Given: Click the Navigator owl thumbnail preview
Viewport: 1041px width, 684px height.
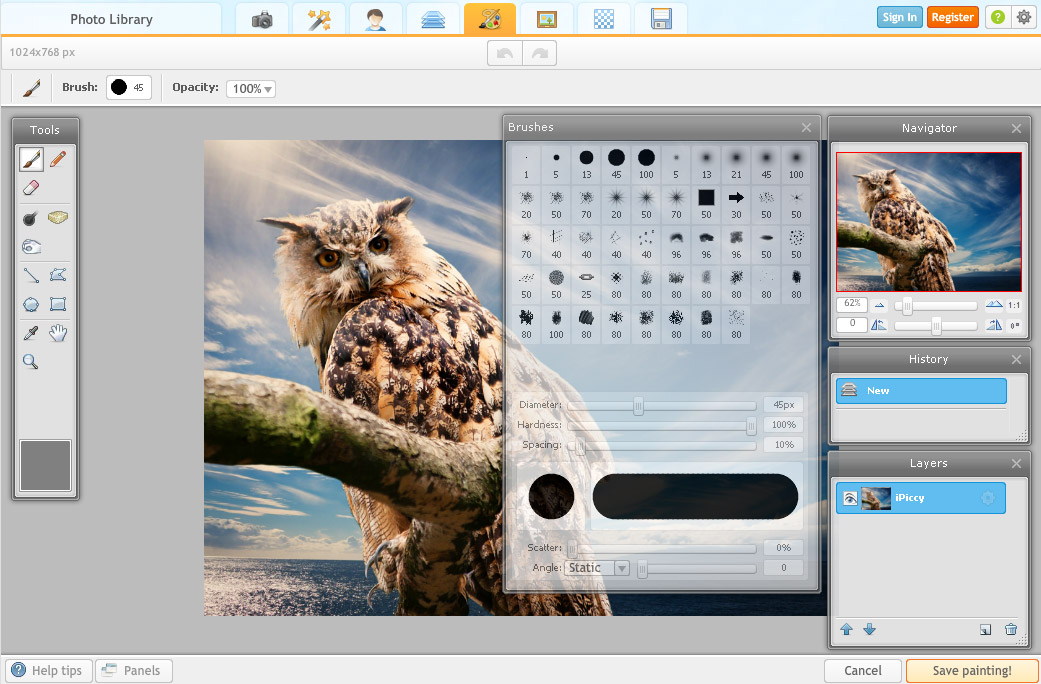Looking at the screenshot, I should tap(929, 222).
